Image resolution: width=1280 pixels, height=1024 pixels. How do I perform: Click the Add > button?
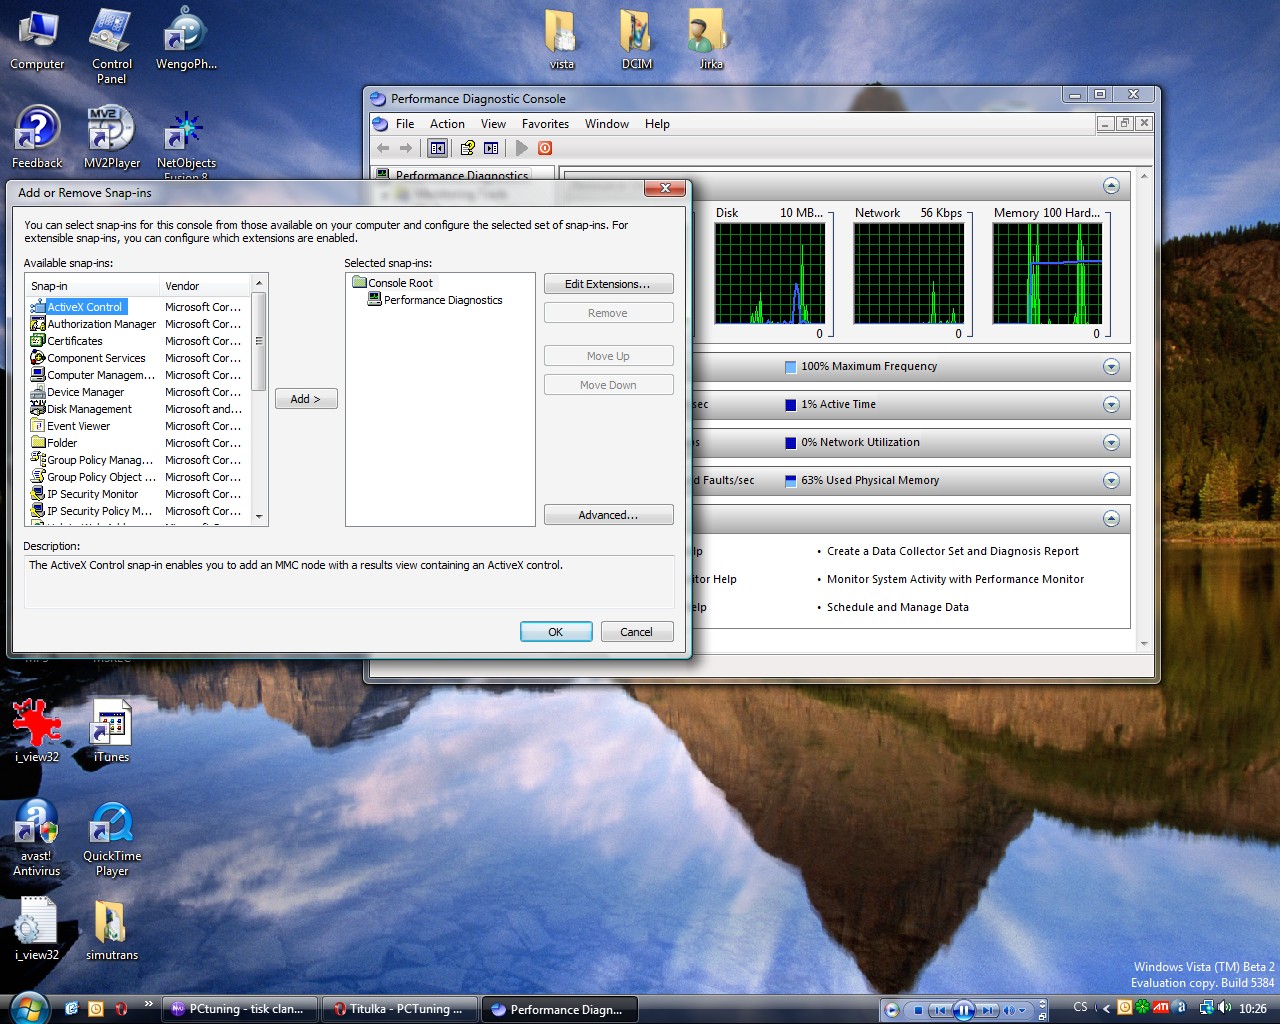[306, 399]
